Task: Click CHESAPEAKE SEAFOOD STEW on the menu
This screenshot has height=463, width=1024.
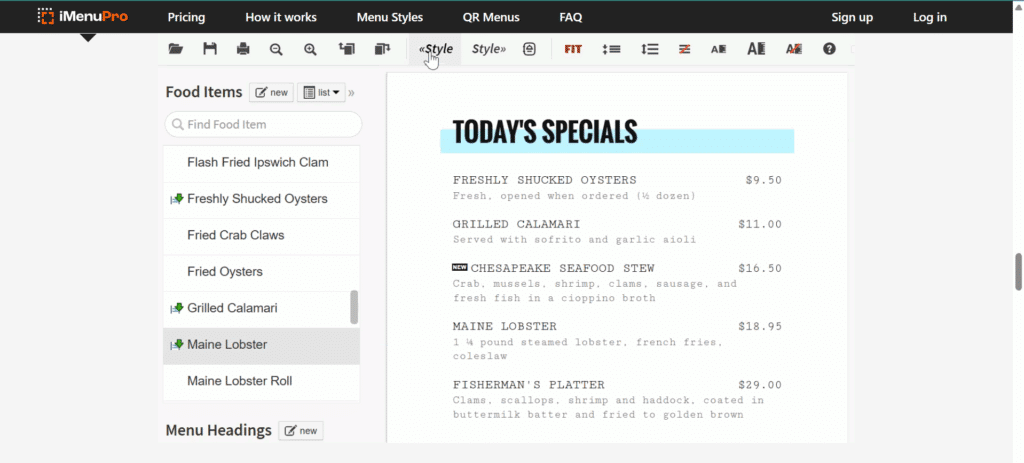Action: [562, 268]
